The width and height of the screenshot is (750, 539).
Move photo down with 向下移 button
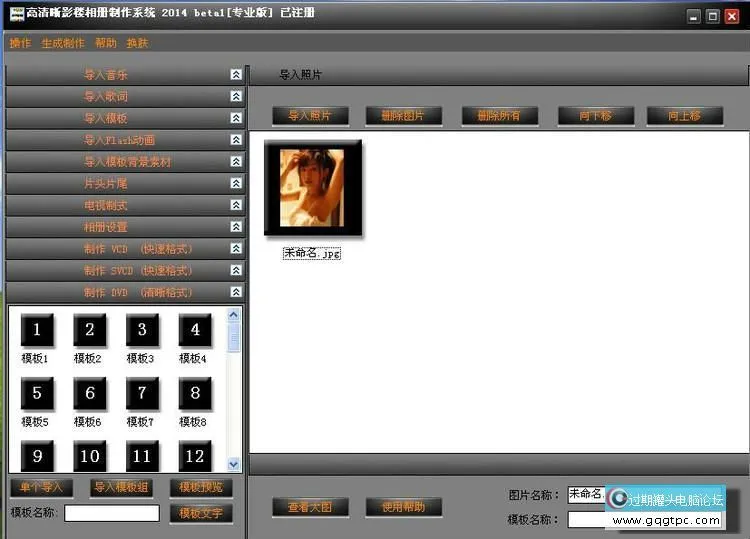click(x=596, y=116)
